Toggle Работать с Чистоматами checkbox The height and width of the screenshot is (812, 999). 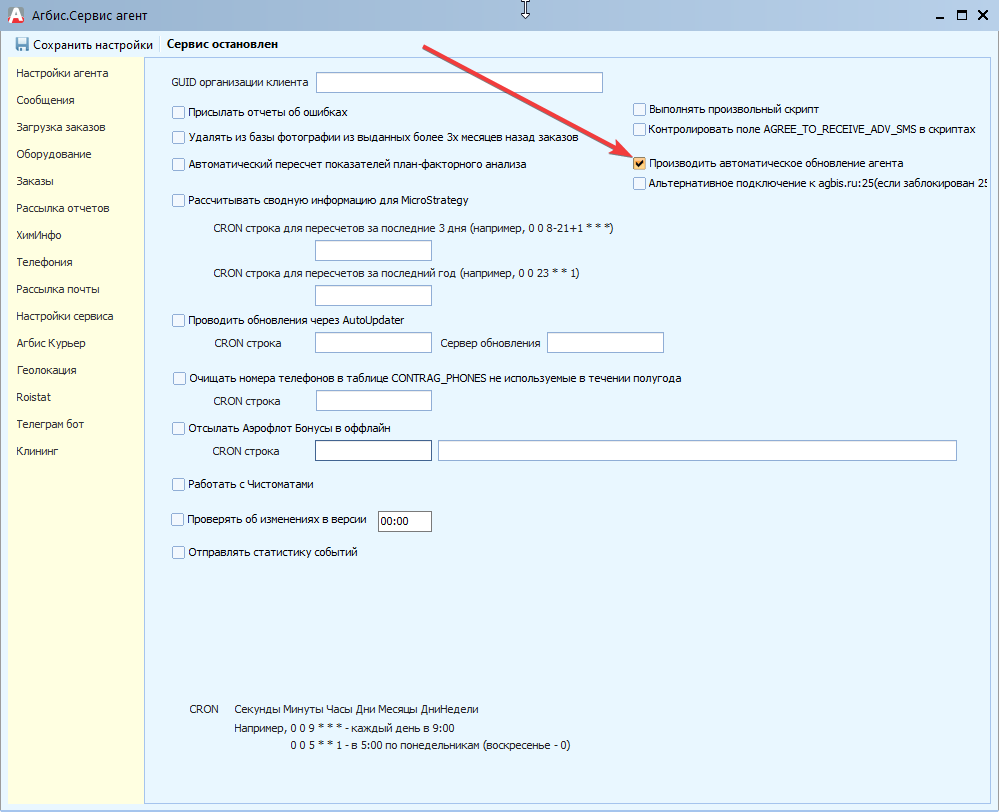(178, 485)
